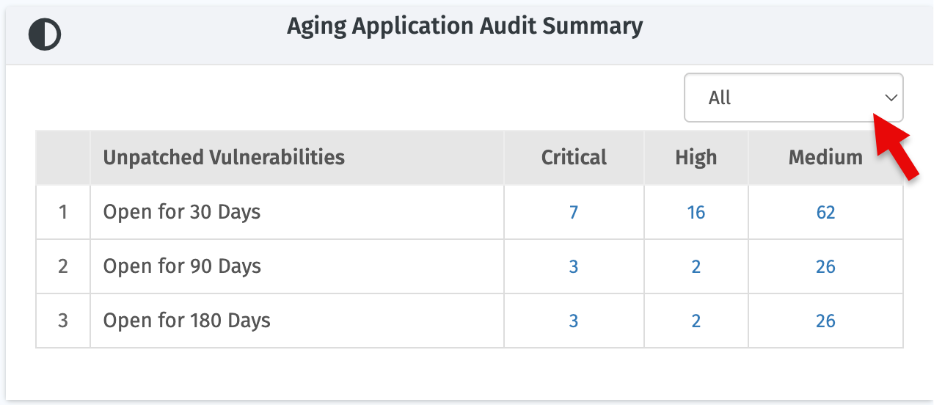Click the High column header

click(x=696, y=157)
